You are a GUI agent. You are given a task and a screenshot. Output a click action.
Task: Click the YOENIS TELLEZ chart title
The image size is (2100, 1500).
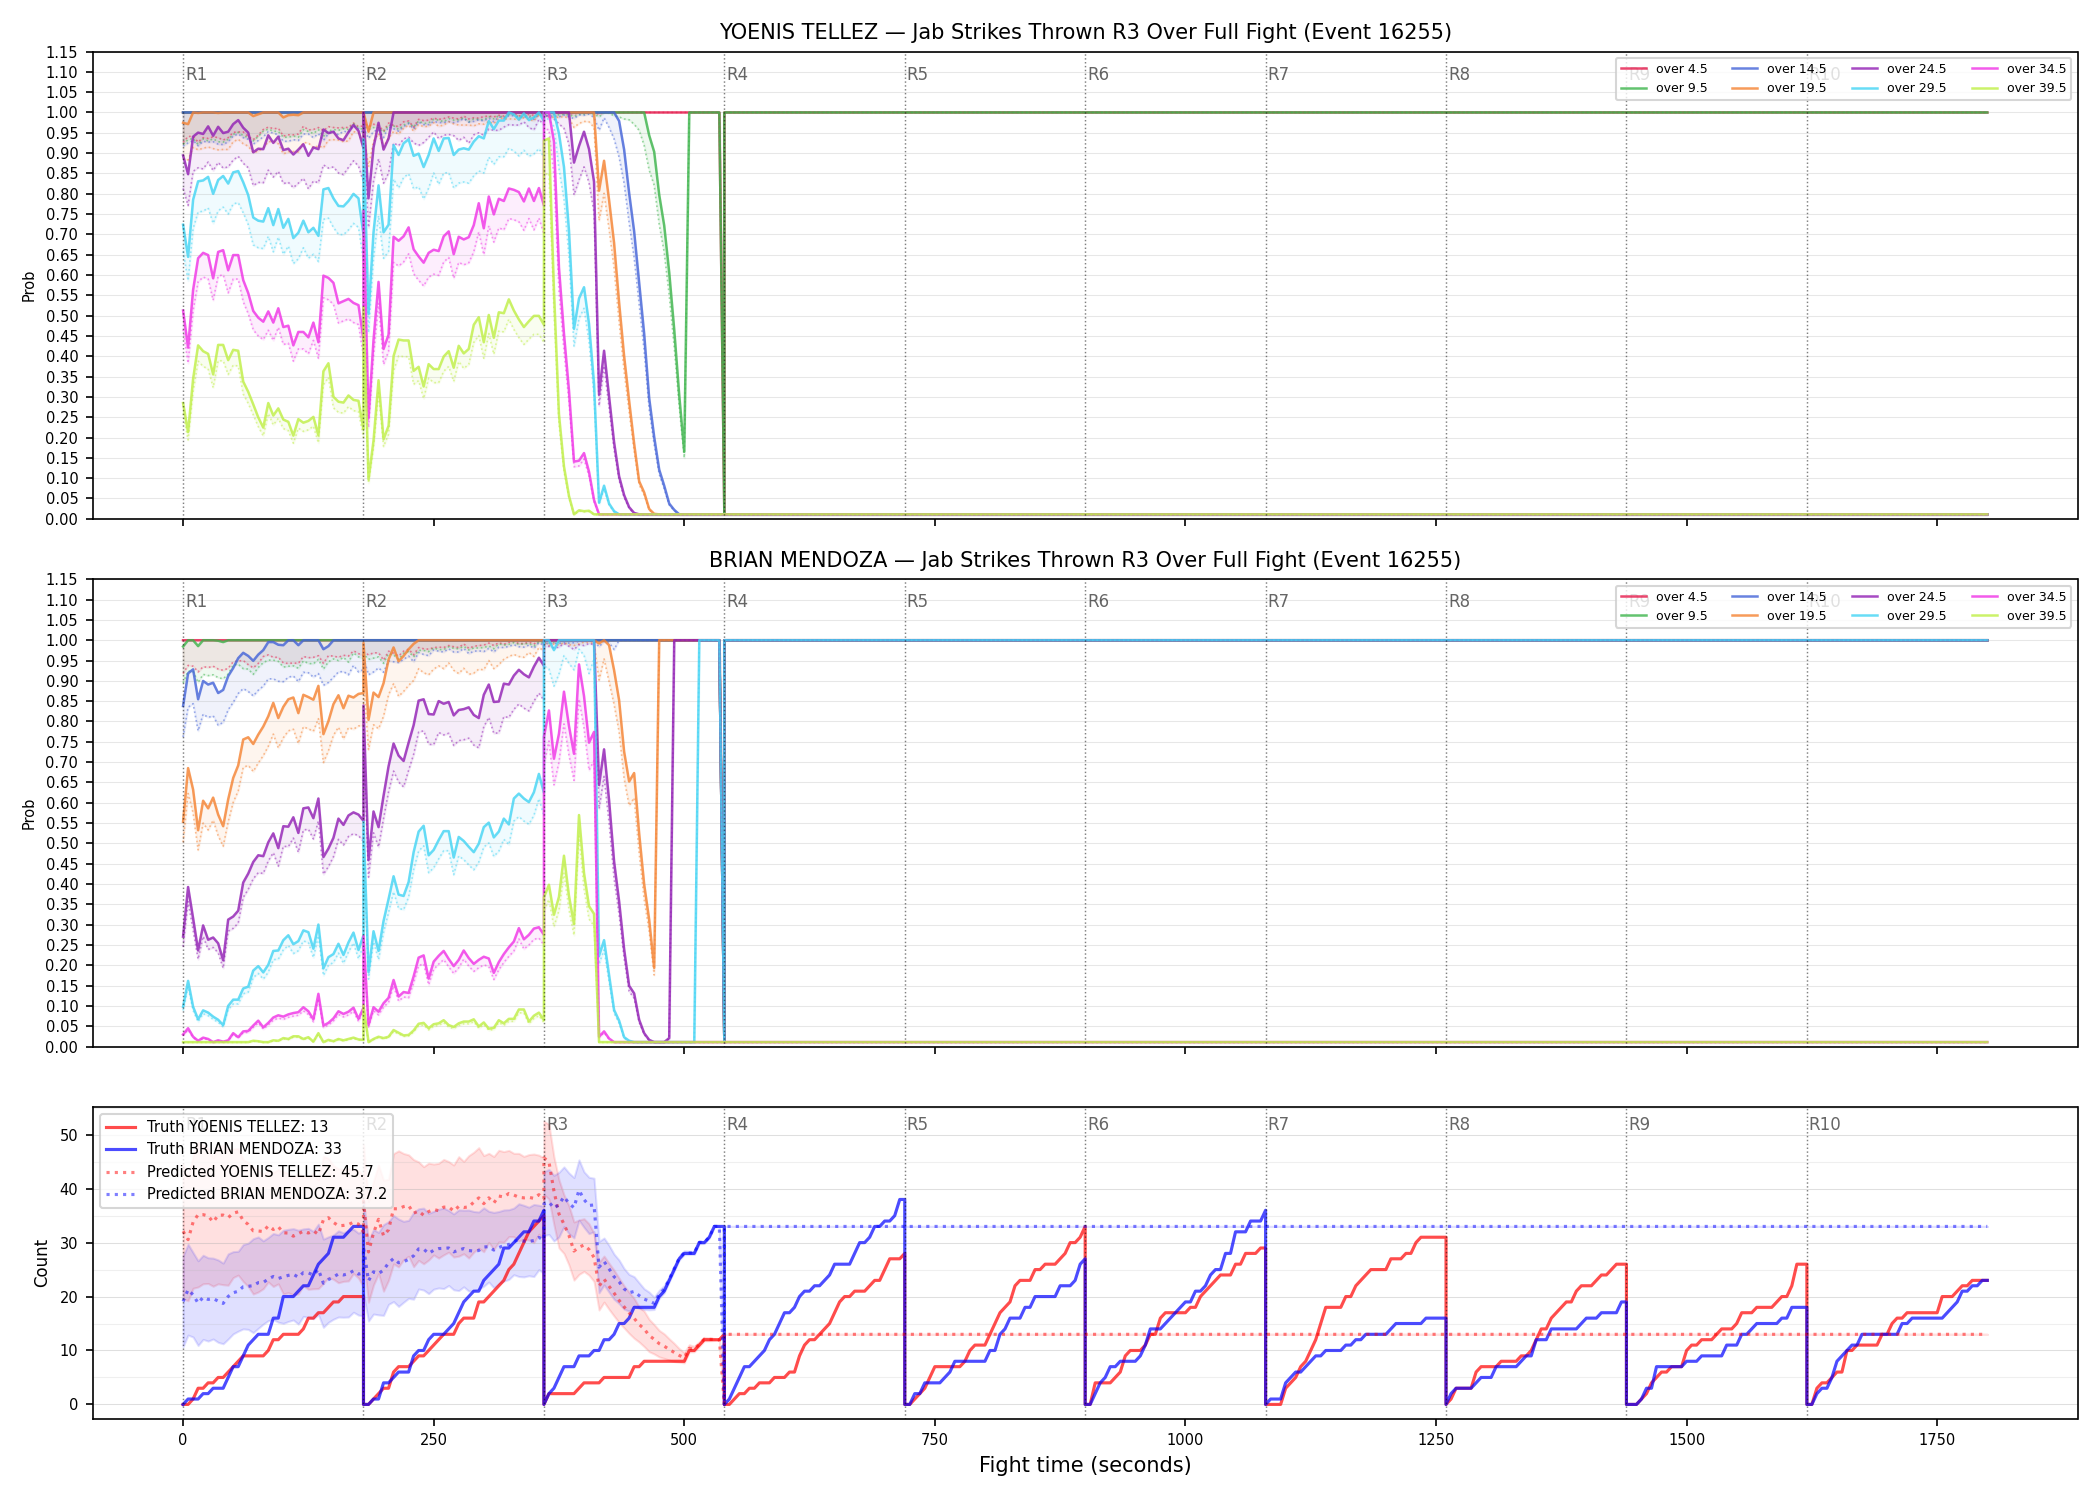(x=1085, y=32)
